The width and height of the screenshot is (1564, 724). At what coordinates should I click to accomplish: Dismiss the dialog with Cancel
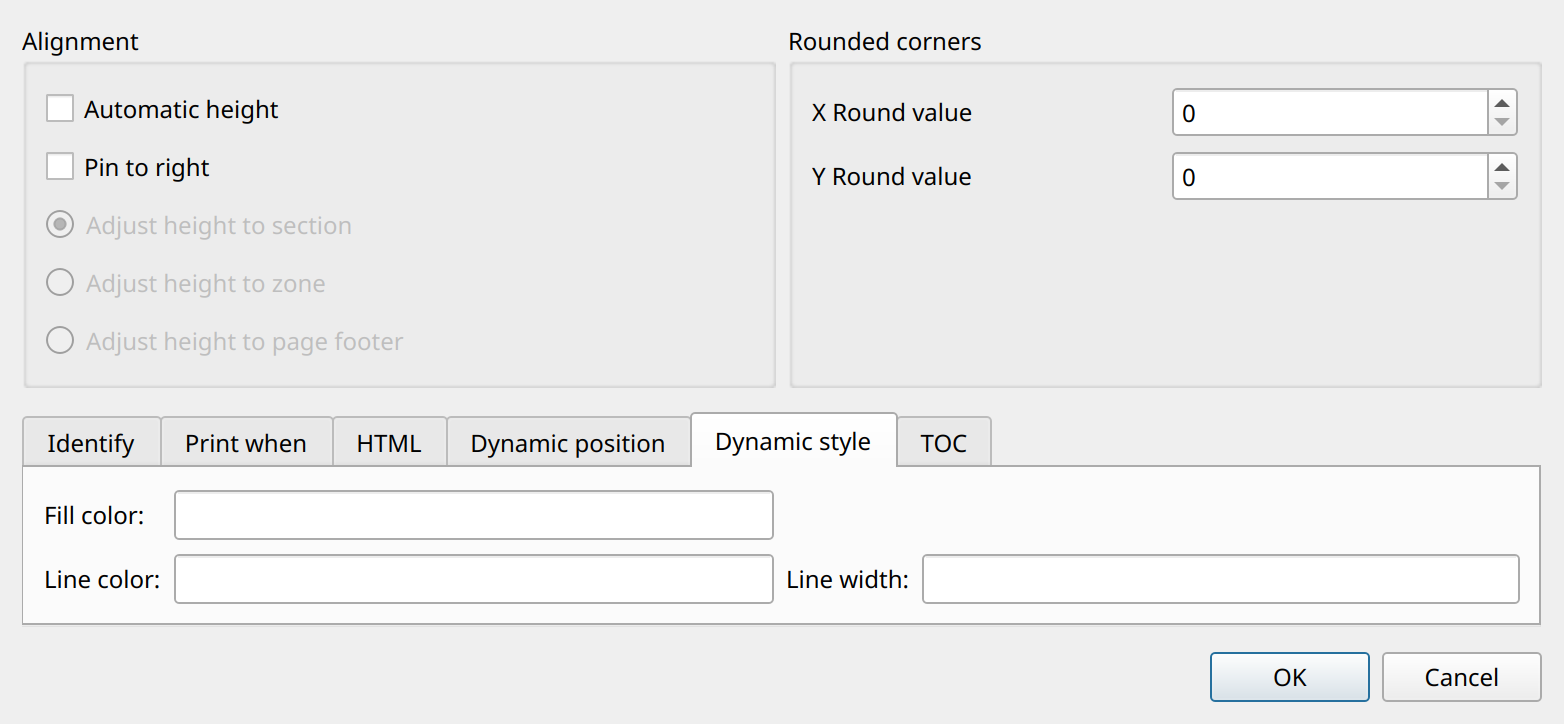(x=1462, y=677)
